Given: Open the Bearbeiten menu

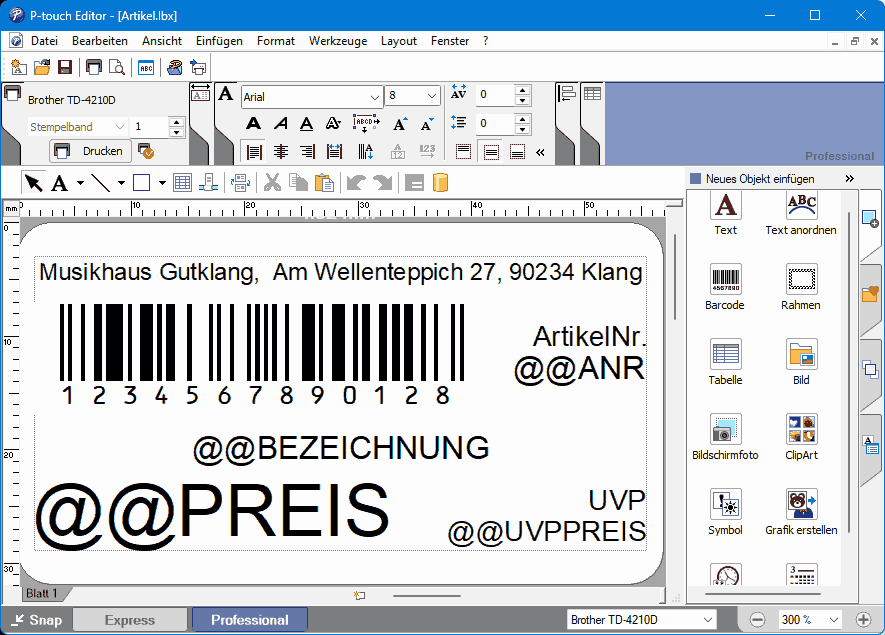Looking at the screenshot, I should tap(100, 41).
